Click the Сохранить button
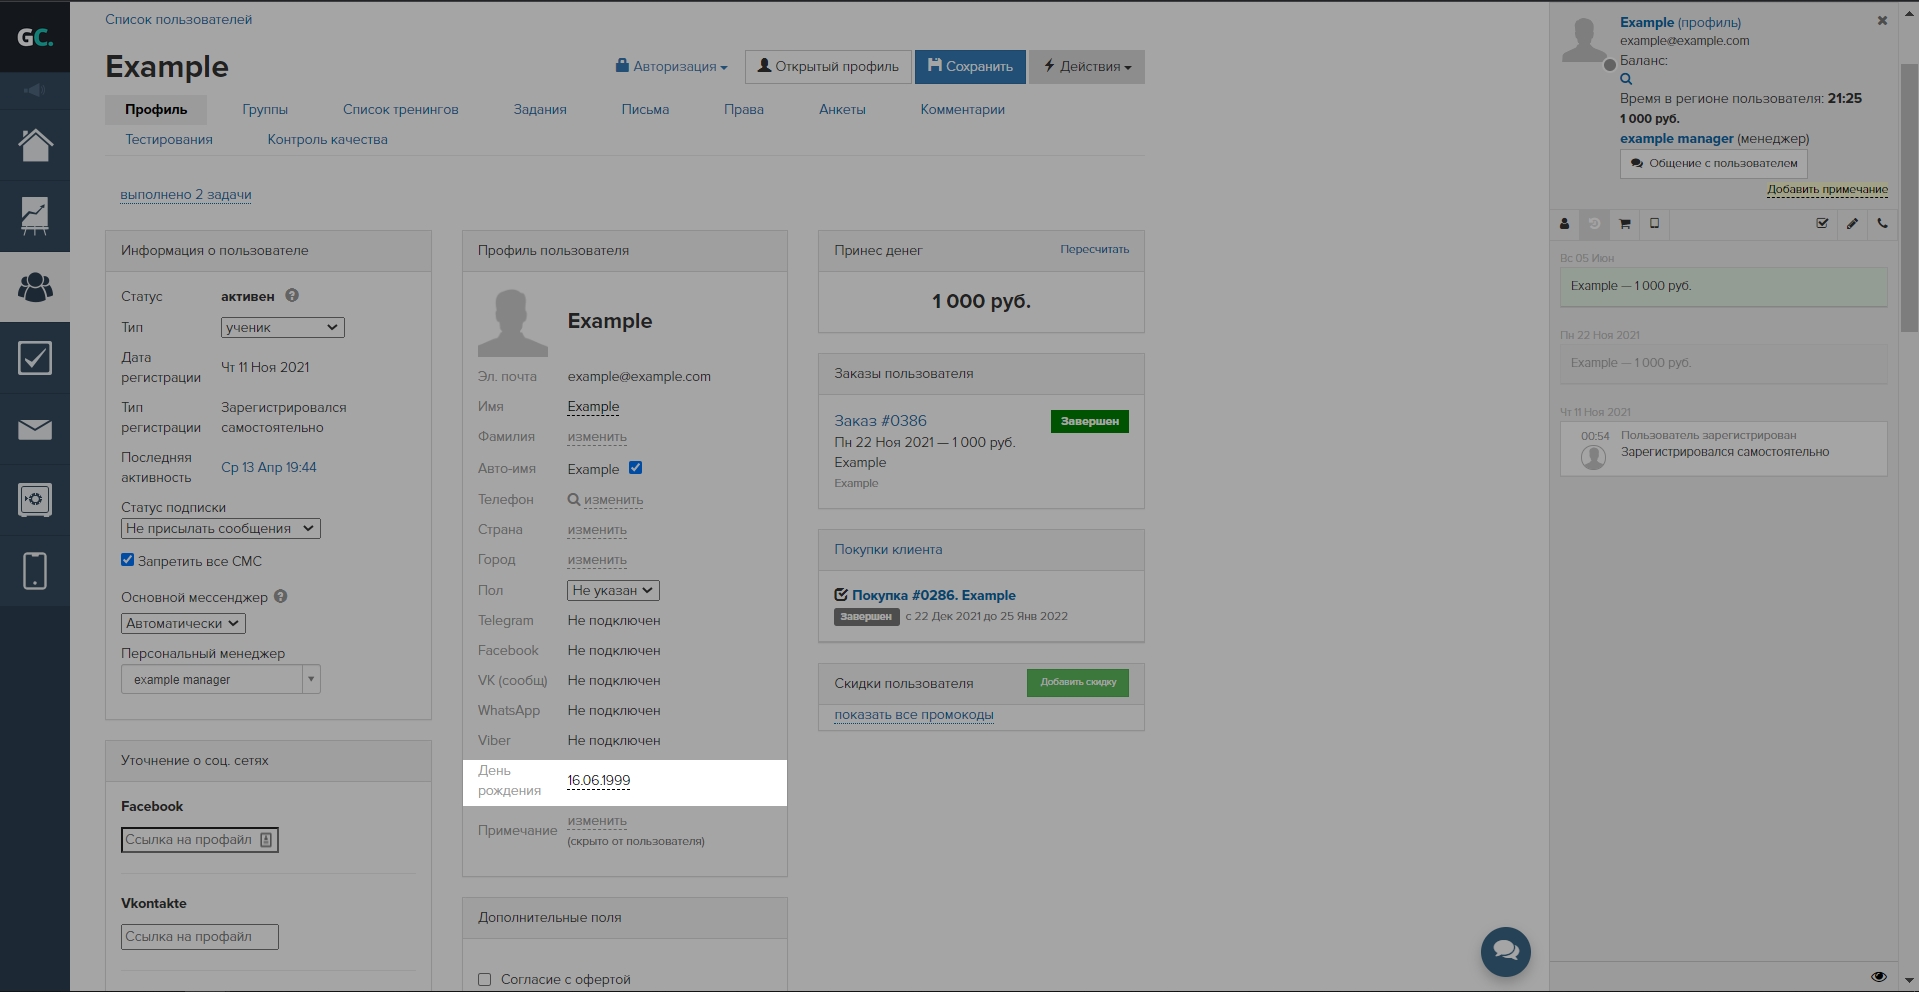 point(970,67)
